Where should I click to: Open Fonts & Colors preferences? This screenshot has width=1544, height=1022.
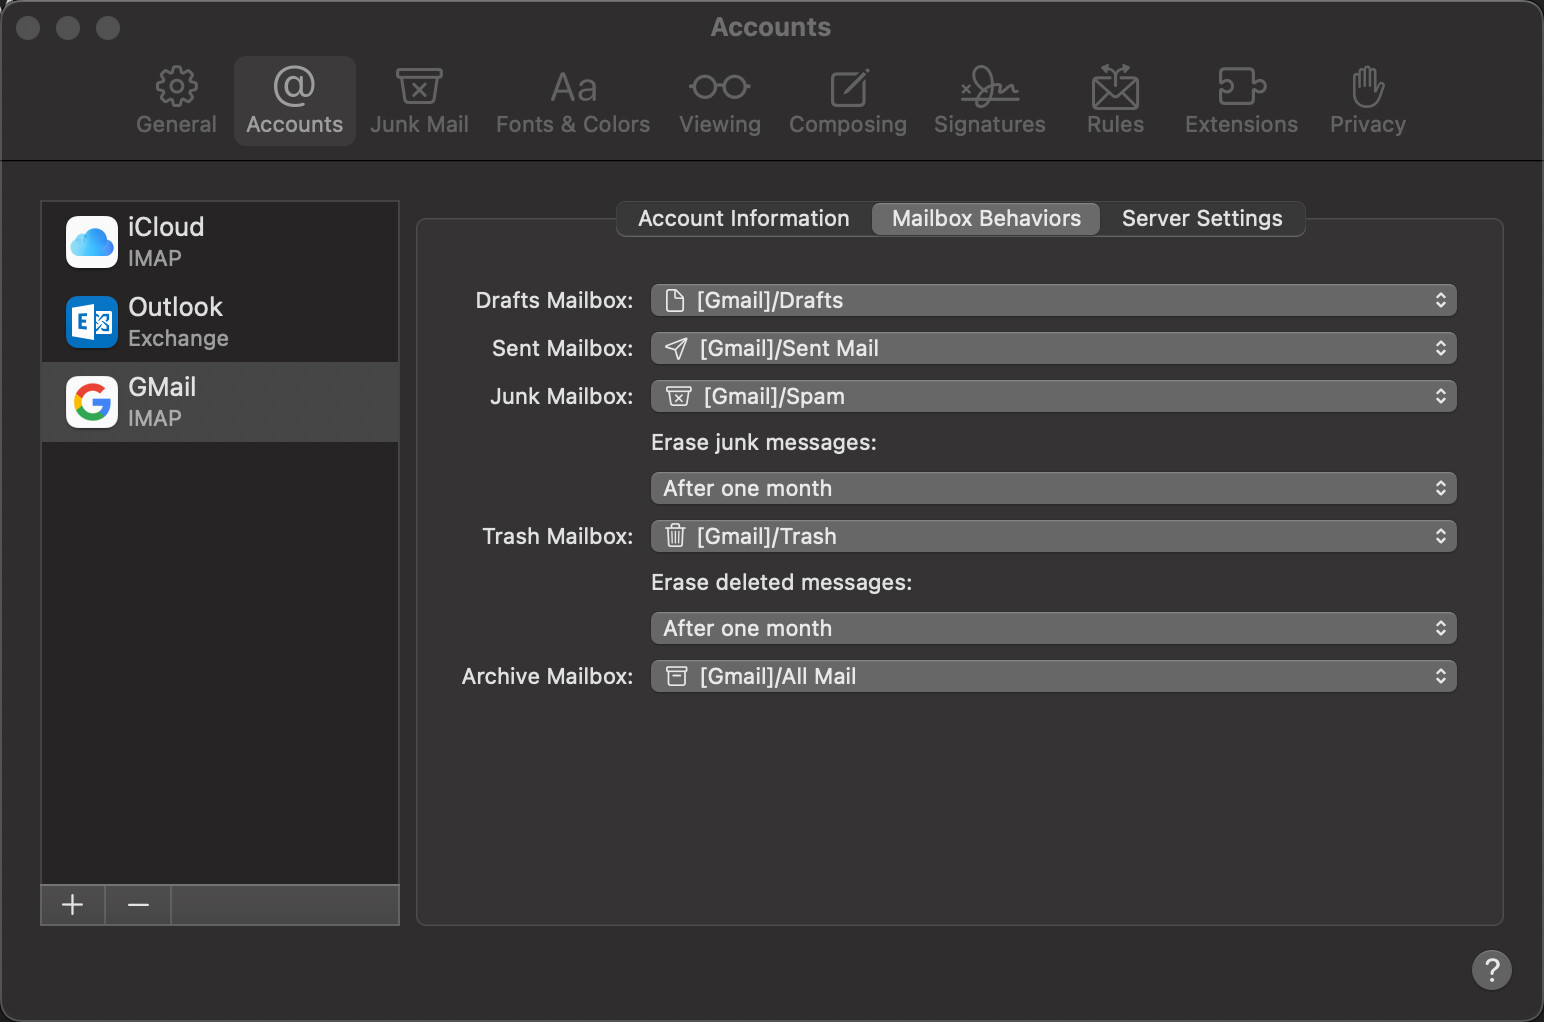coord(573,101)
